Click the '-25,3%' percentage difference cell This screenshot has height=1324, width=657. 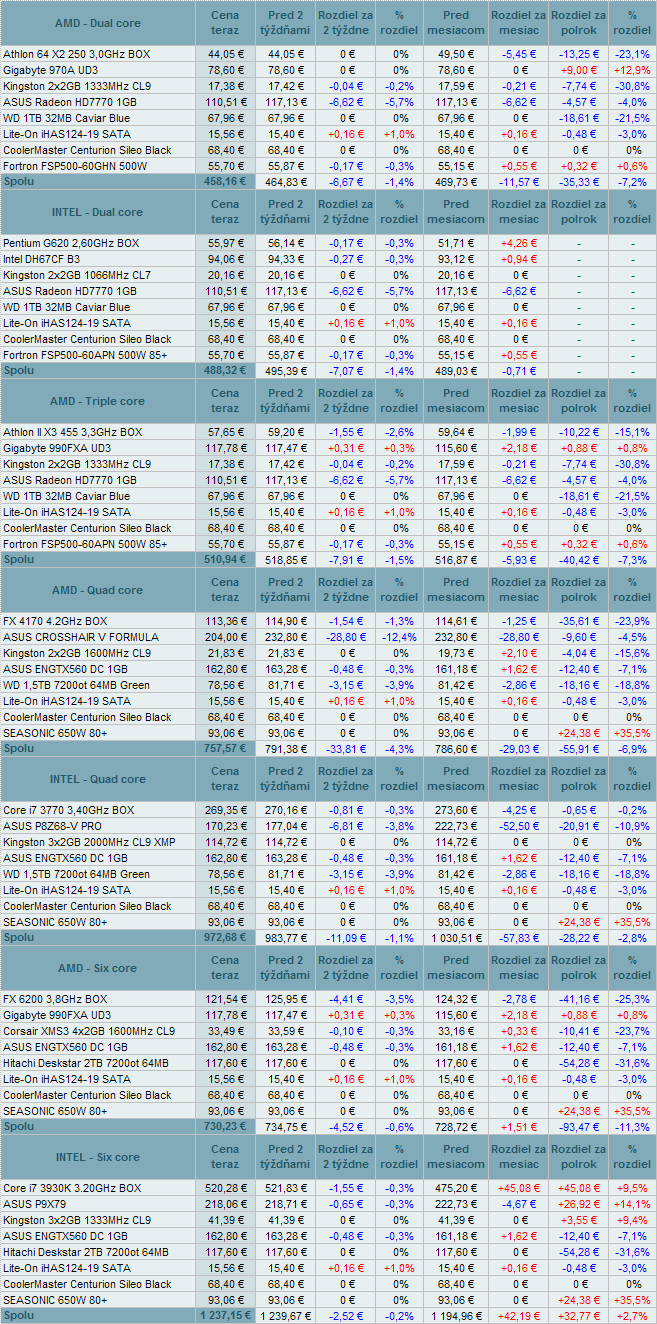coord(633,999)
